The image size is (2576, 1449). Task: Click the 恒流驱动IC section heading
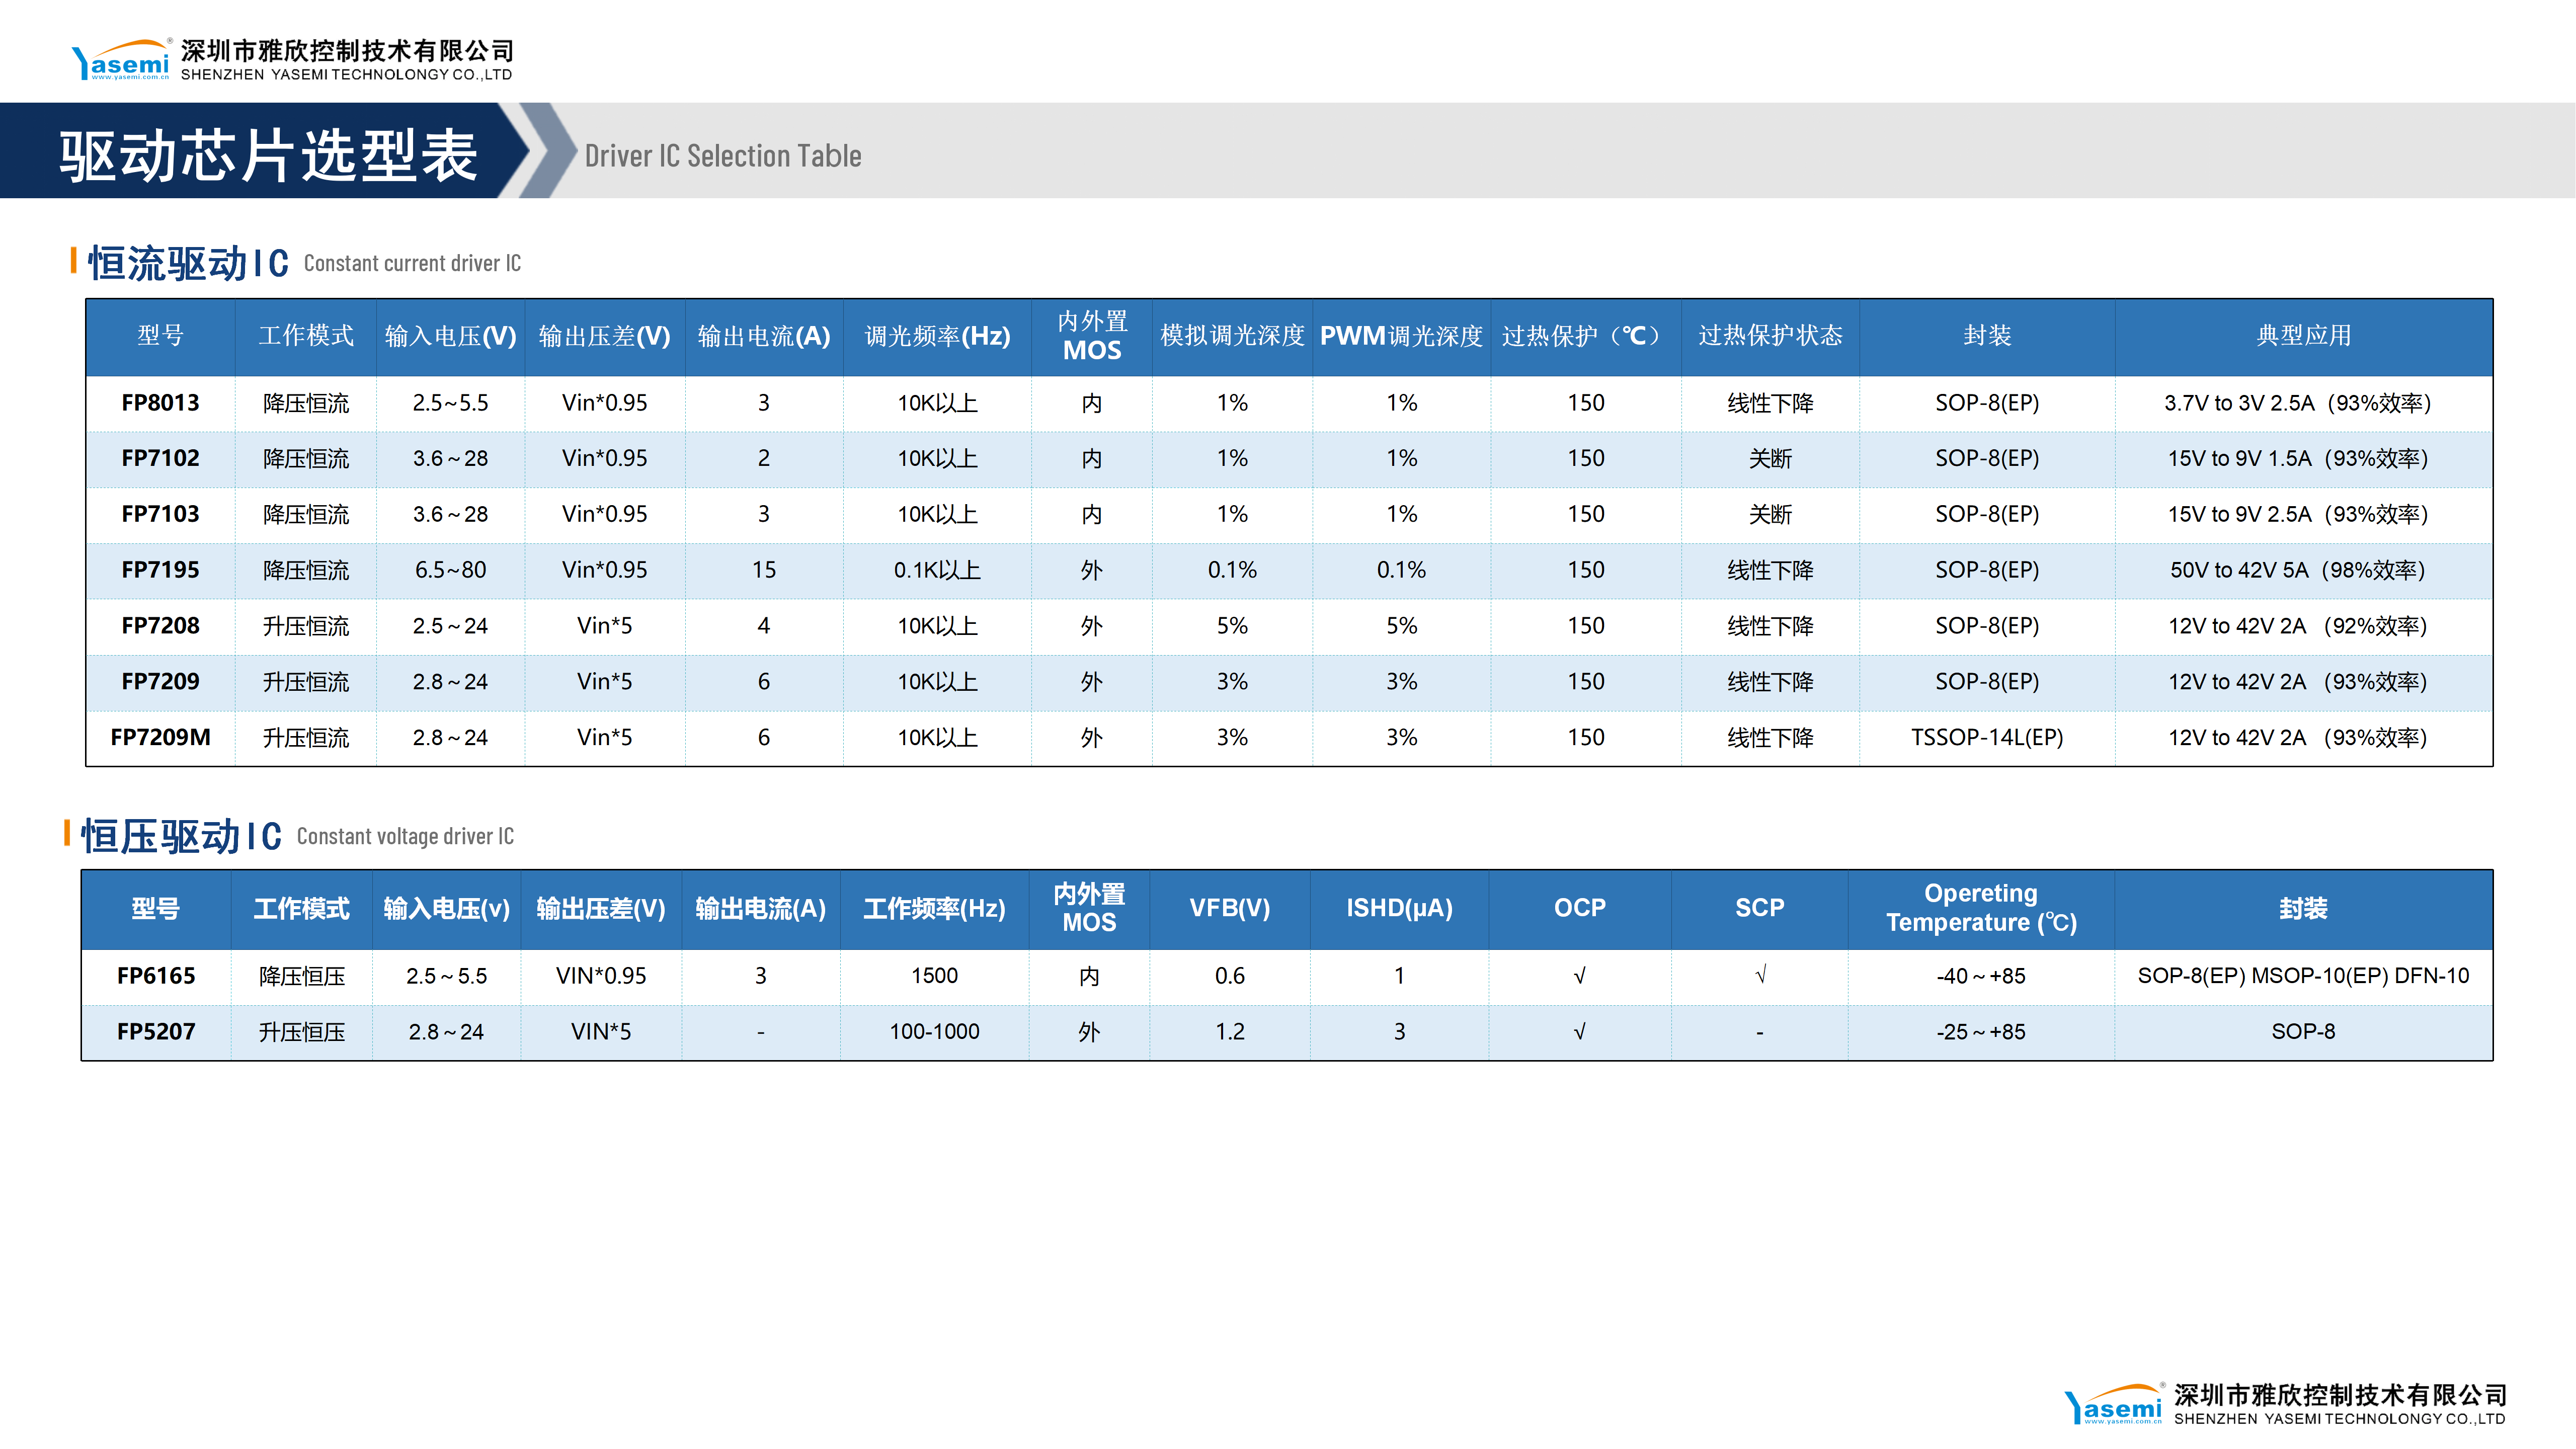pyautogui.click(x=189, y=264)
